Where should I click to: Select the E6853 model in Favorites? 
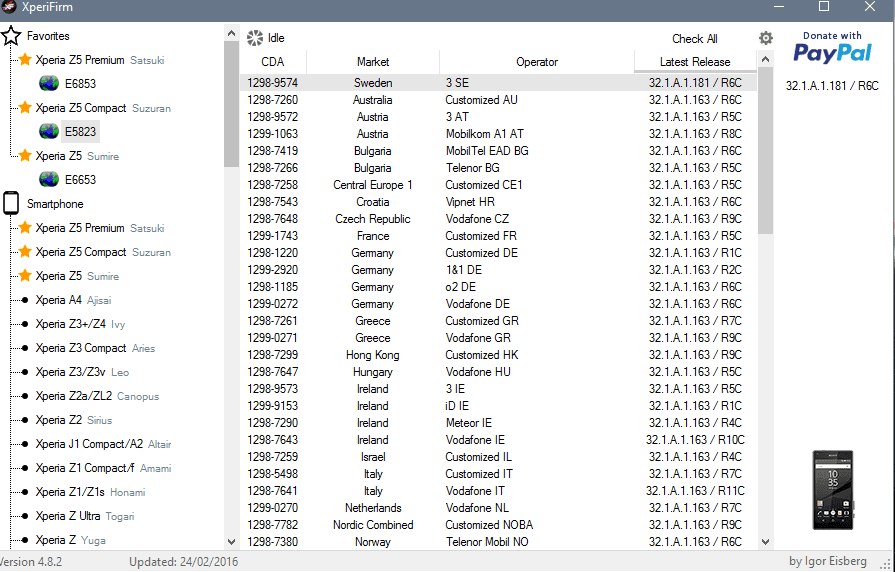point(80,84)
